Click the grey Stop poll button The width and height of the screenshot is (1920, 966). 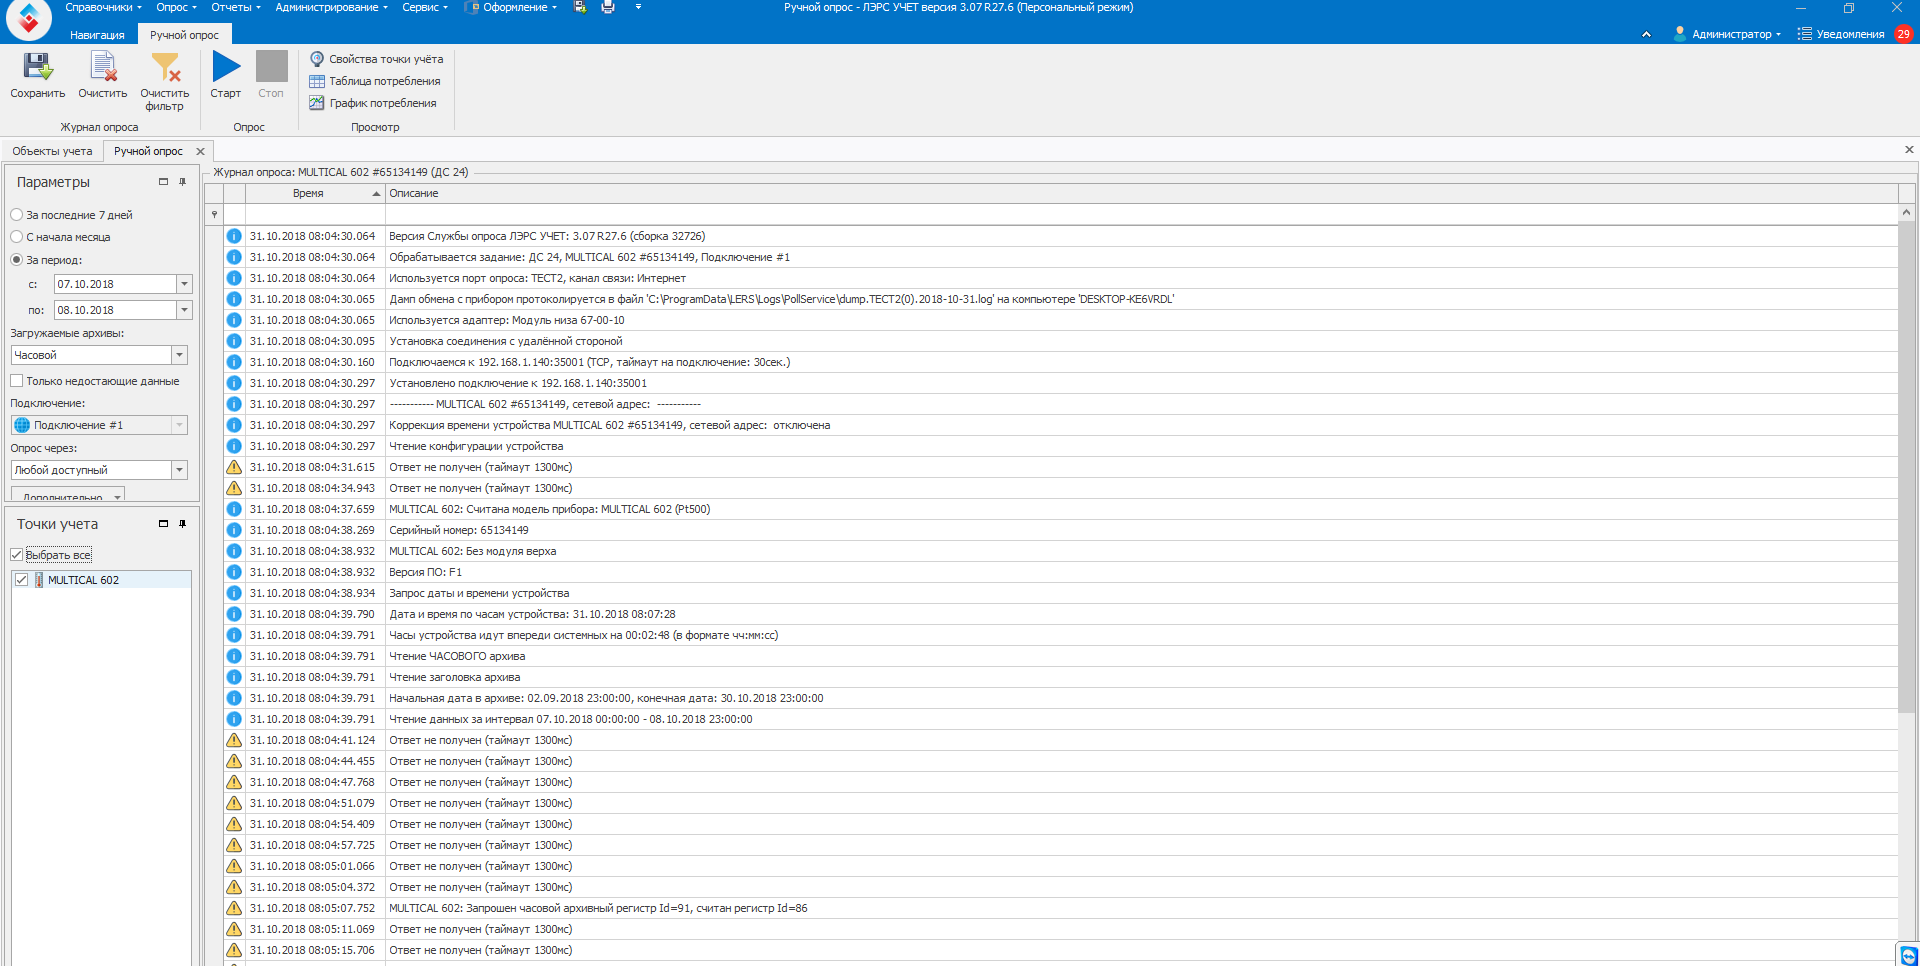tap(271, 75)
